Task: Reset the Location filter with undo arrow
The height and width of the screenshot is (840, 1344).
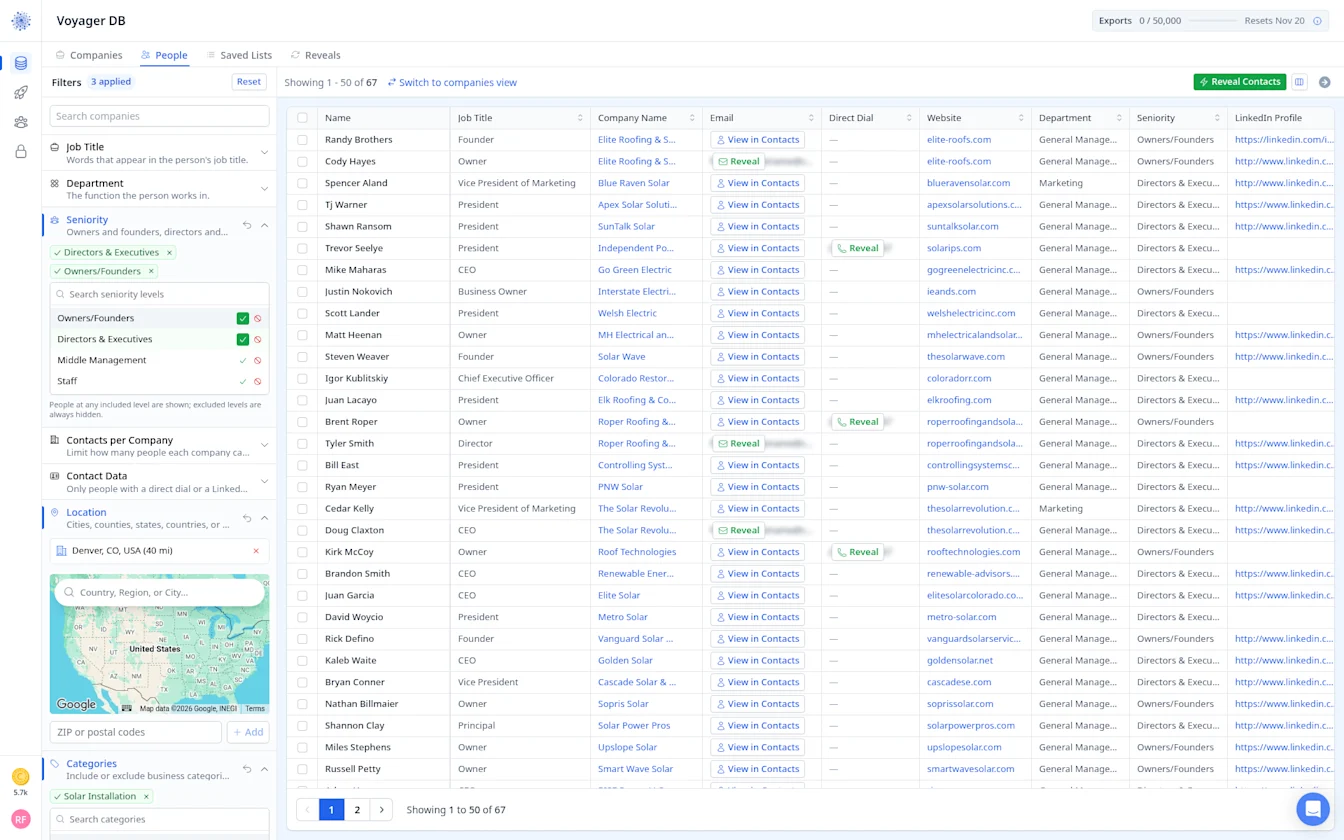Action: click(x=247, y=518)
